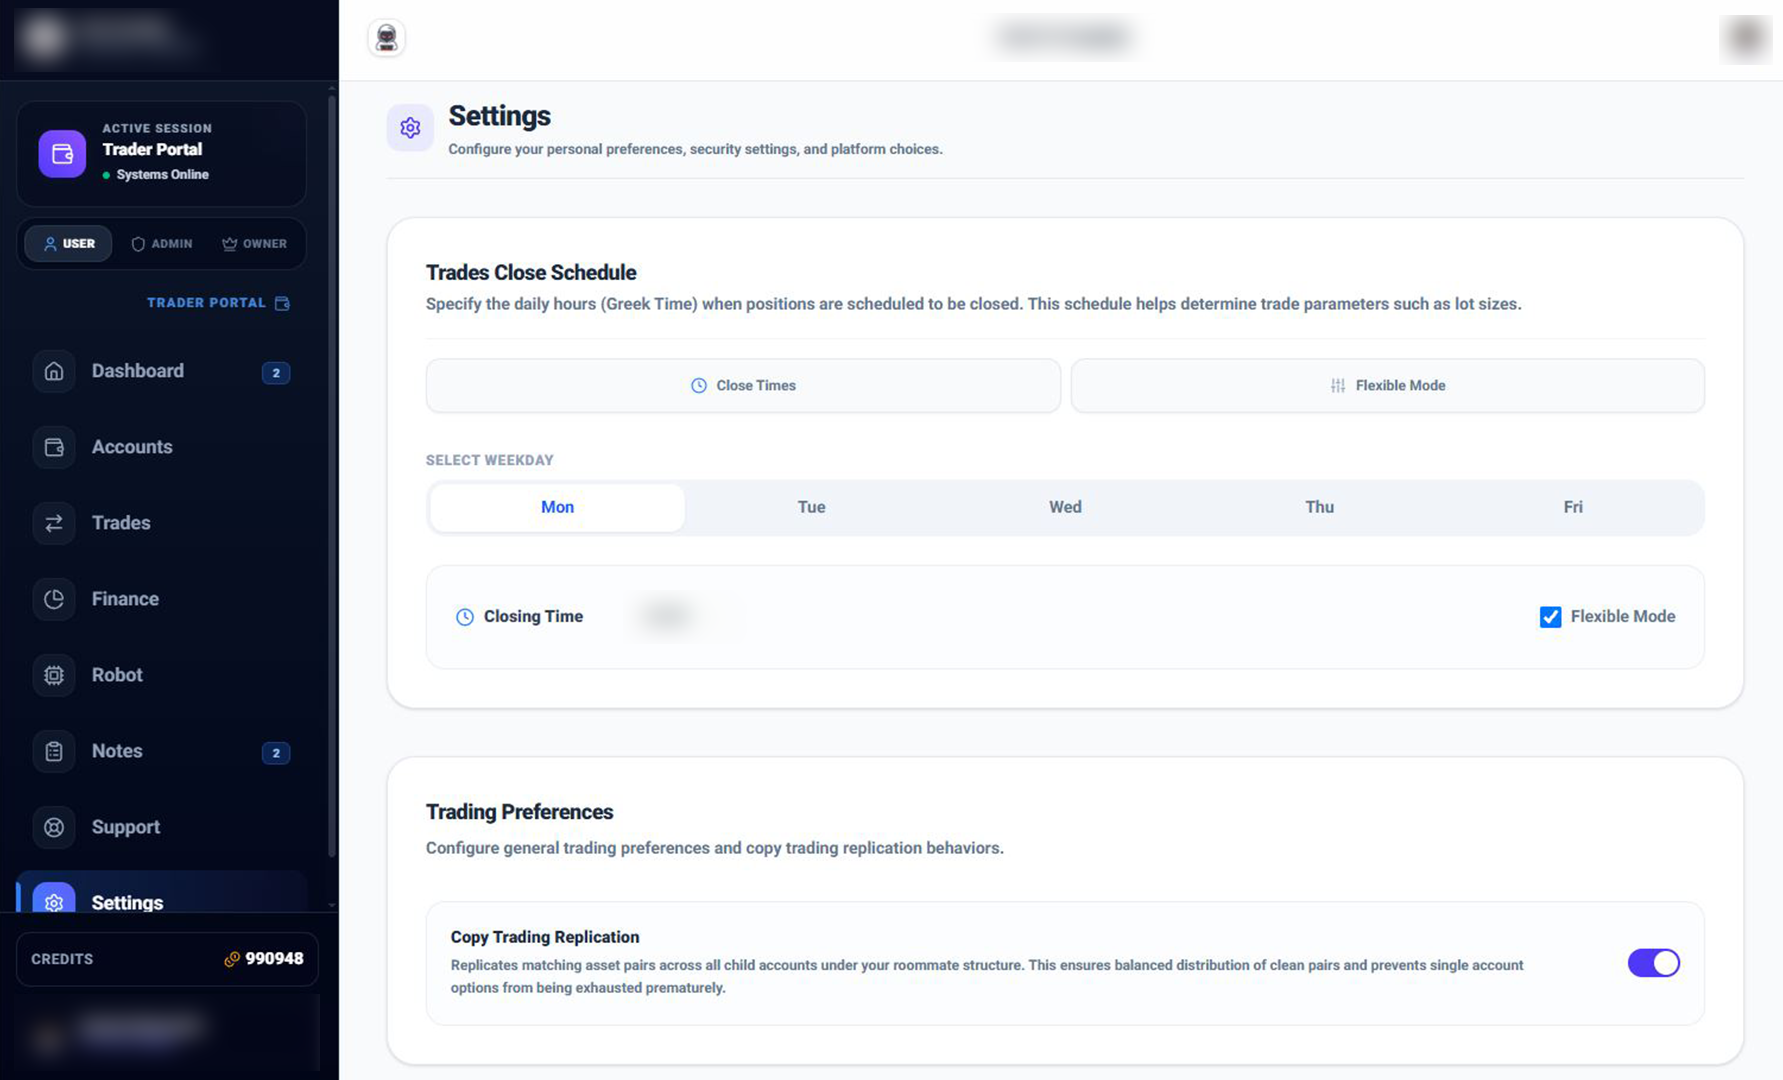Image resolution: width=1783 pixels, height=1080 pixels.
Task: Switch to ADMIN role
Action: (162, 244)
